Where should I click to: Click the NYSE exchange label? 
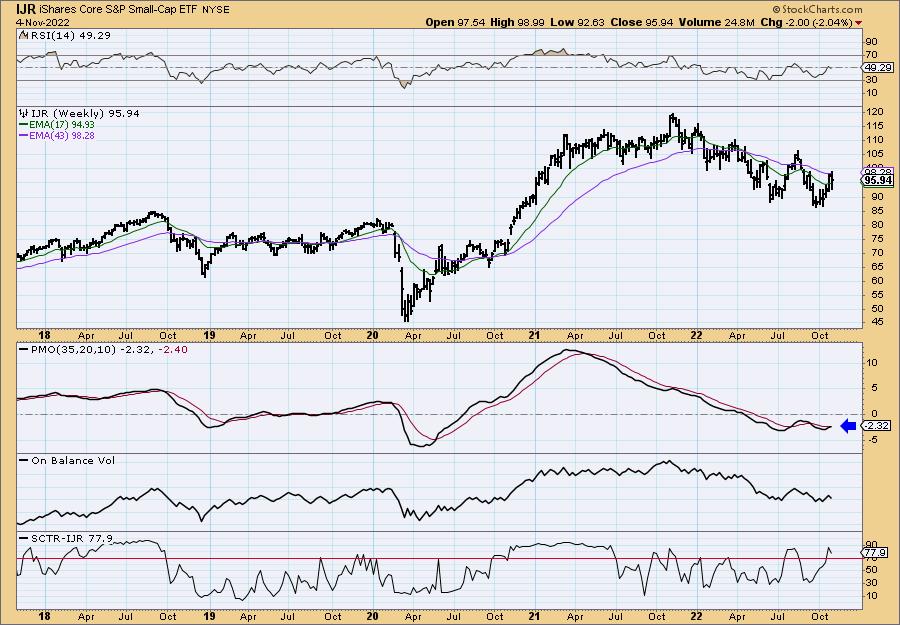coord(216,10)
